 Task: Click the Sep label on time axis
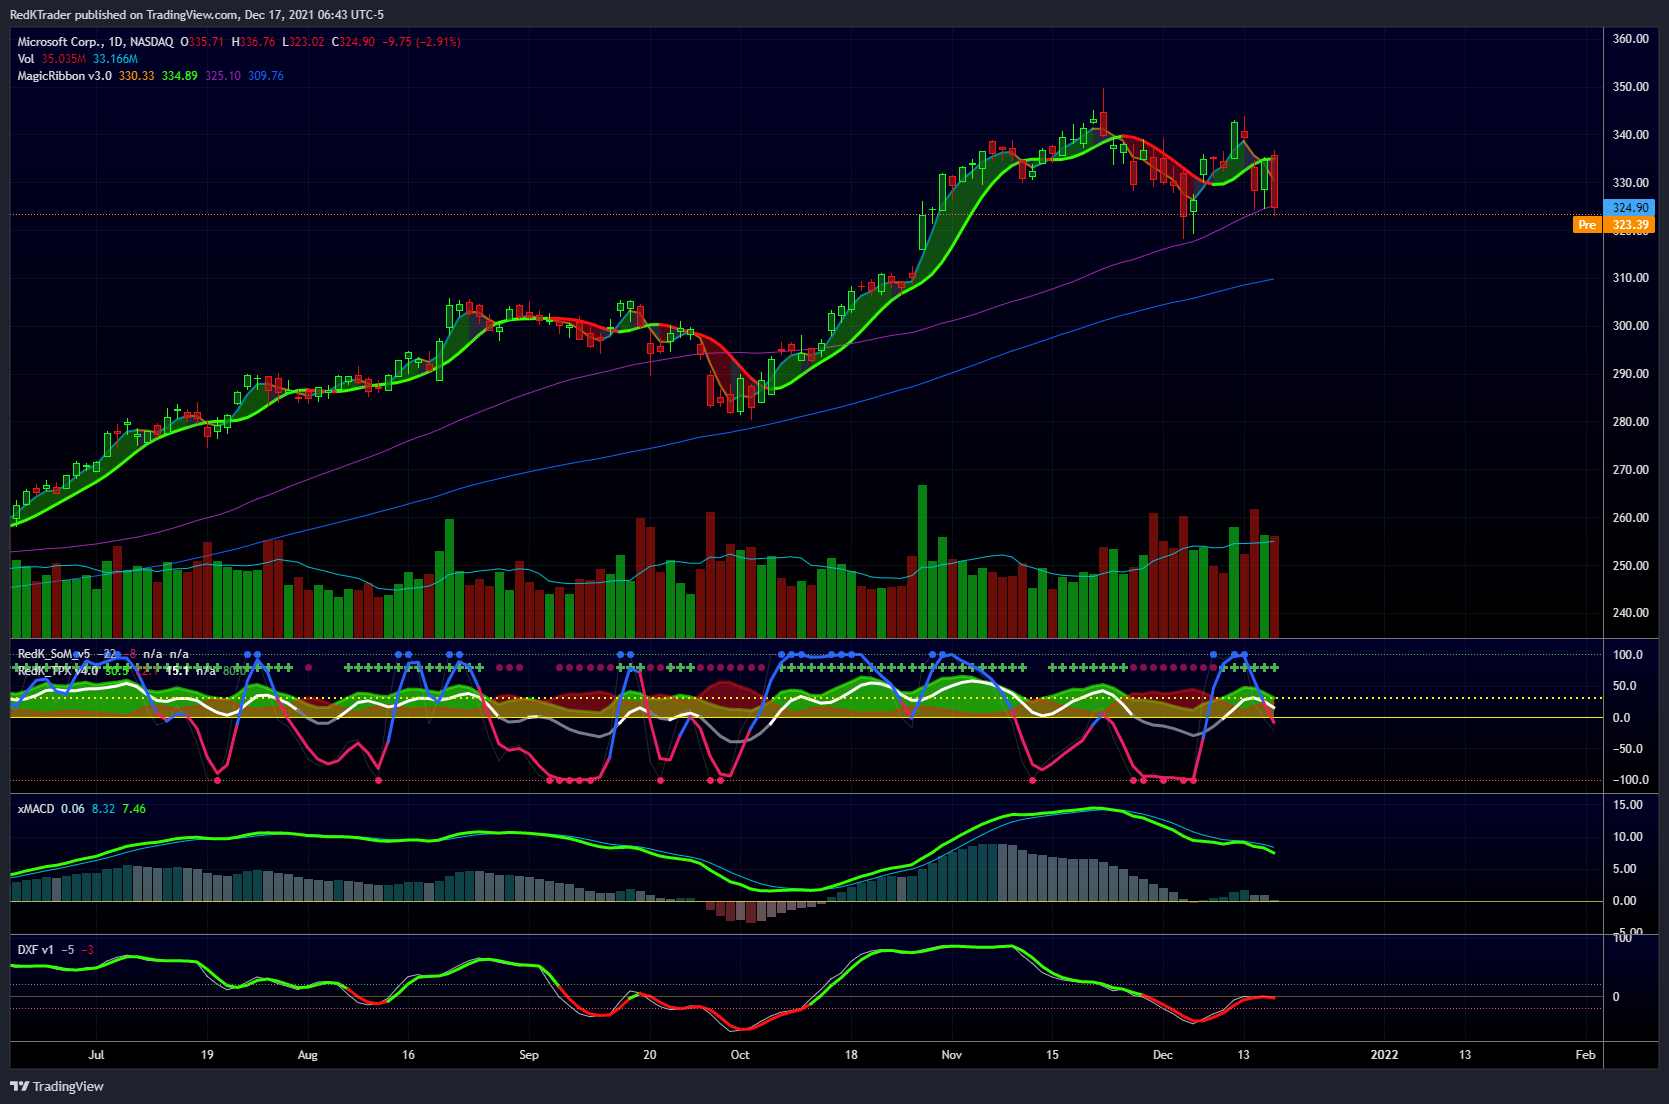(529, 1055)
